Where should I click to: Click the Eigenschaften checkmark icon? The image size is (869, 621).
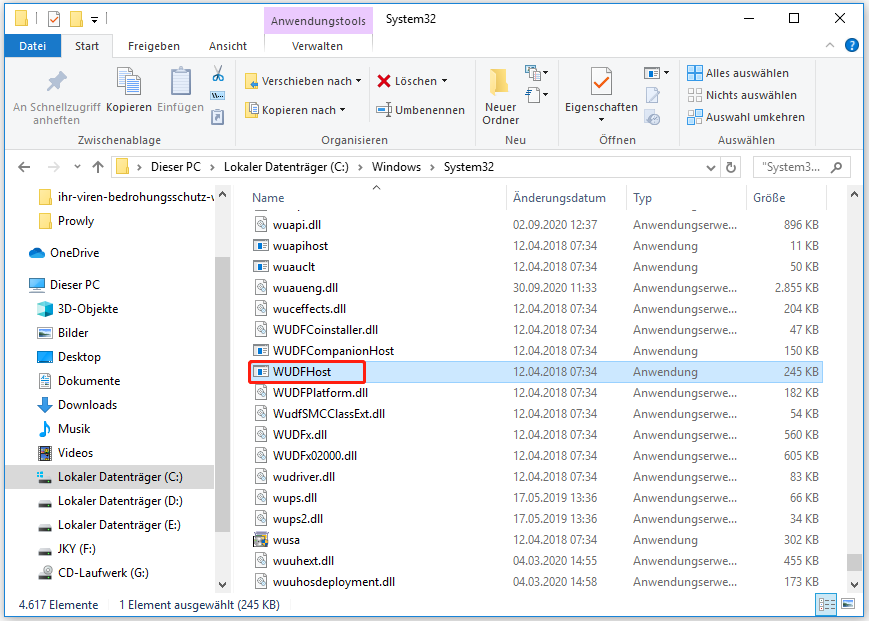tap(601, 83)
